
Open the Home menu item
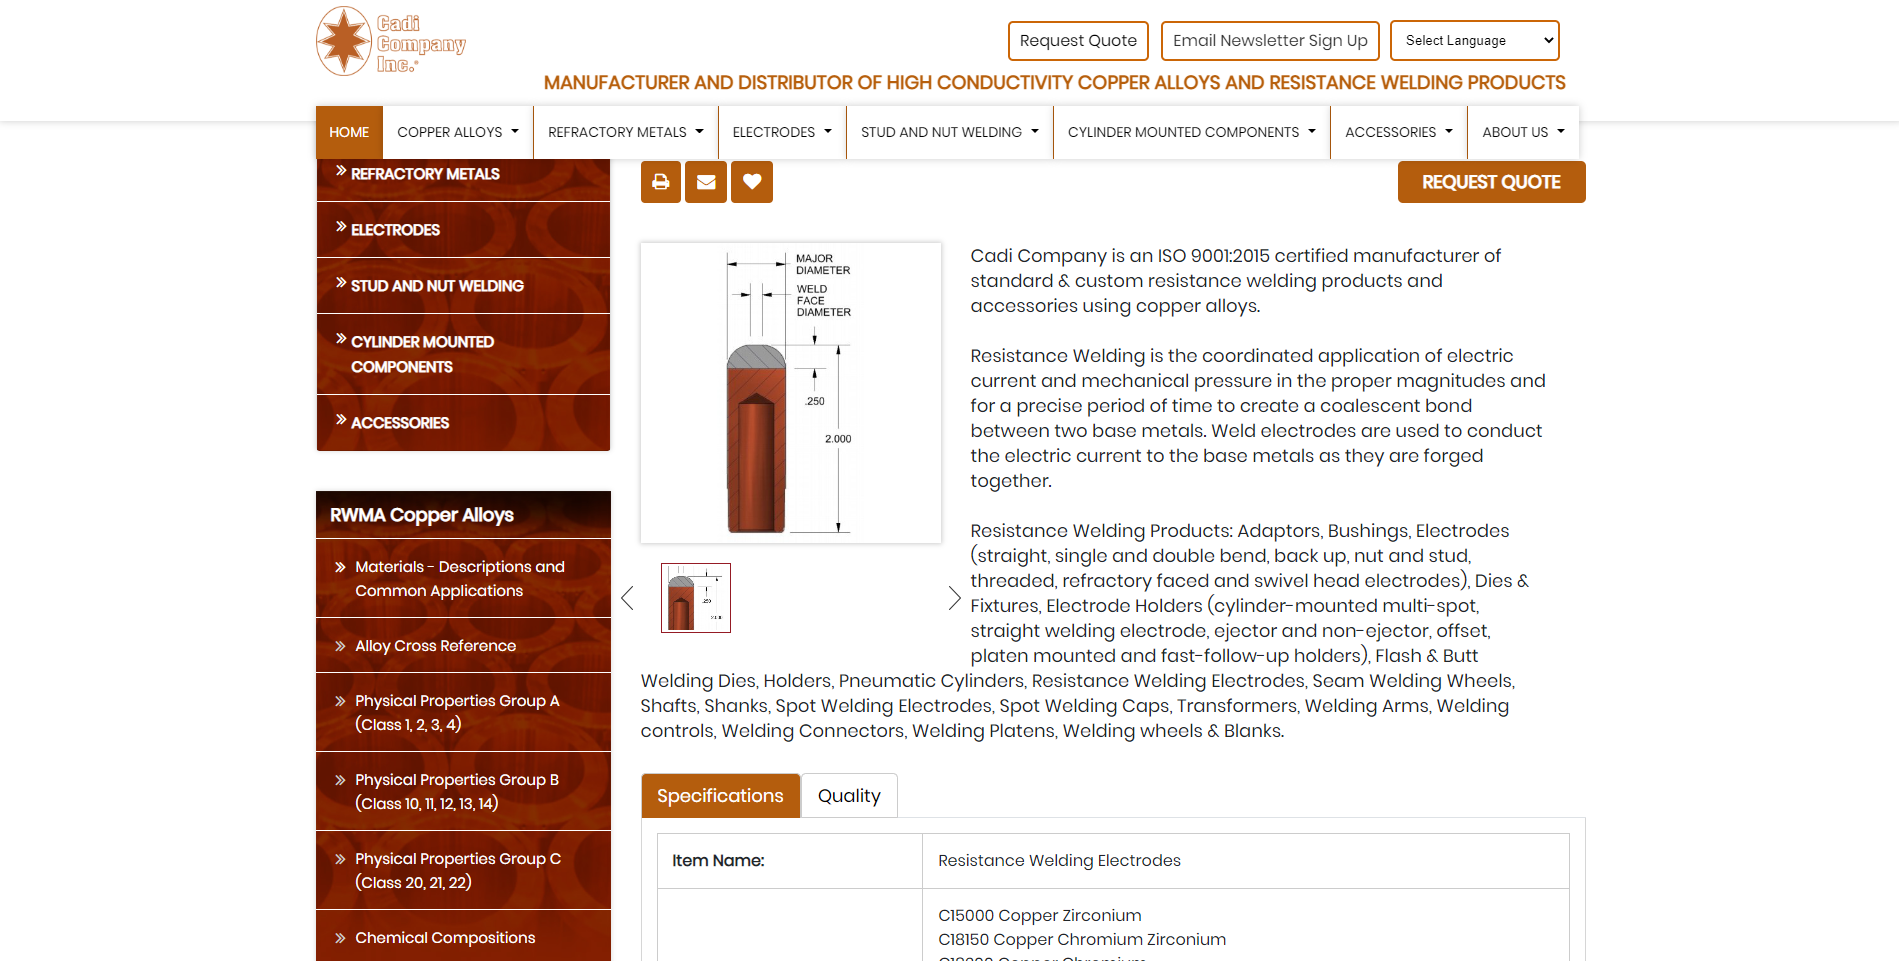coord(349,132)
